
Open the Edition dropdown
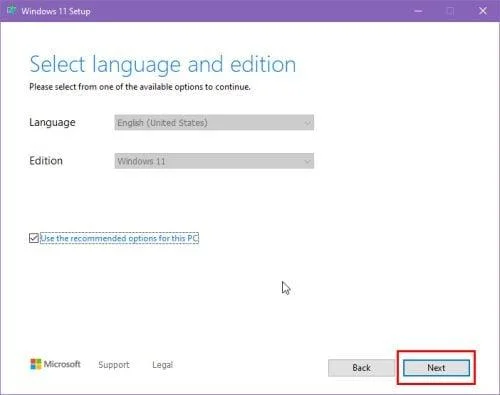pos(214,161)
